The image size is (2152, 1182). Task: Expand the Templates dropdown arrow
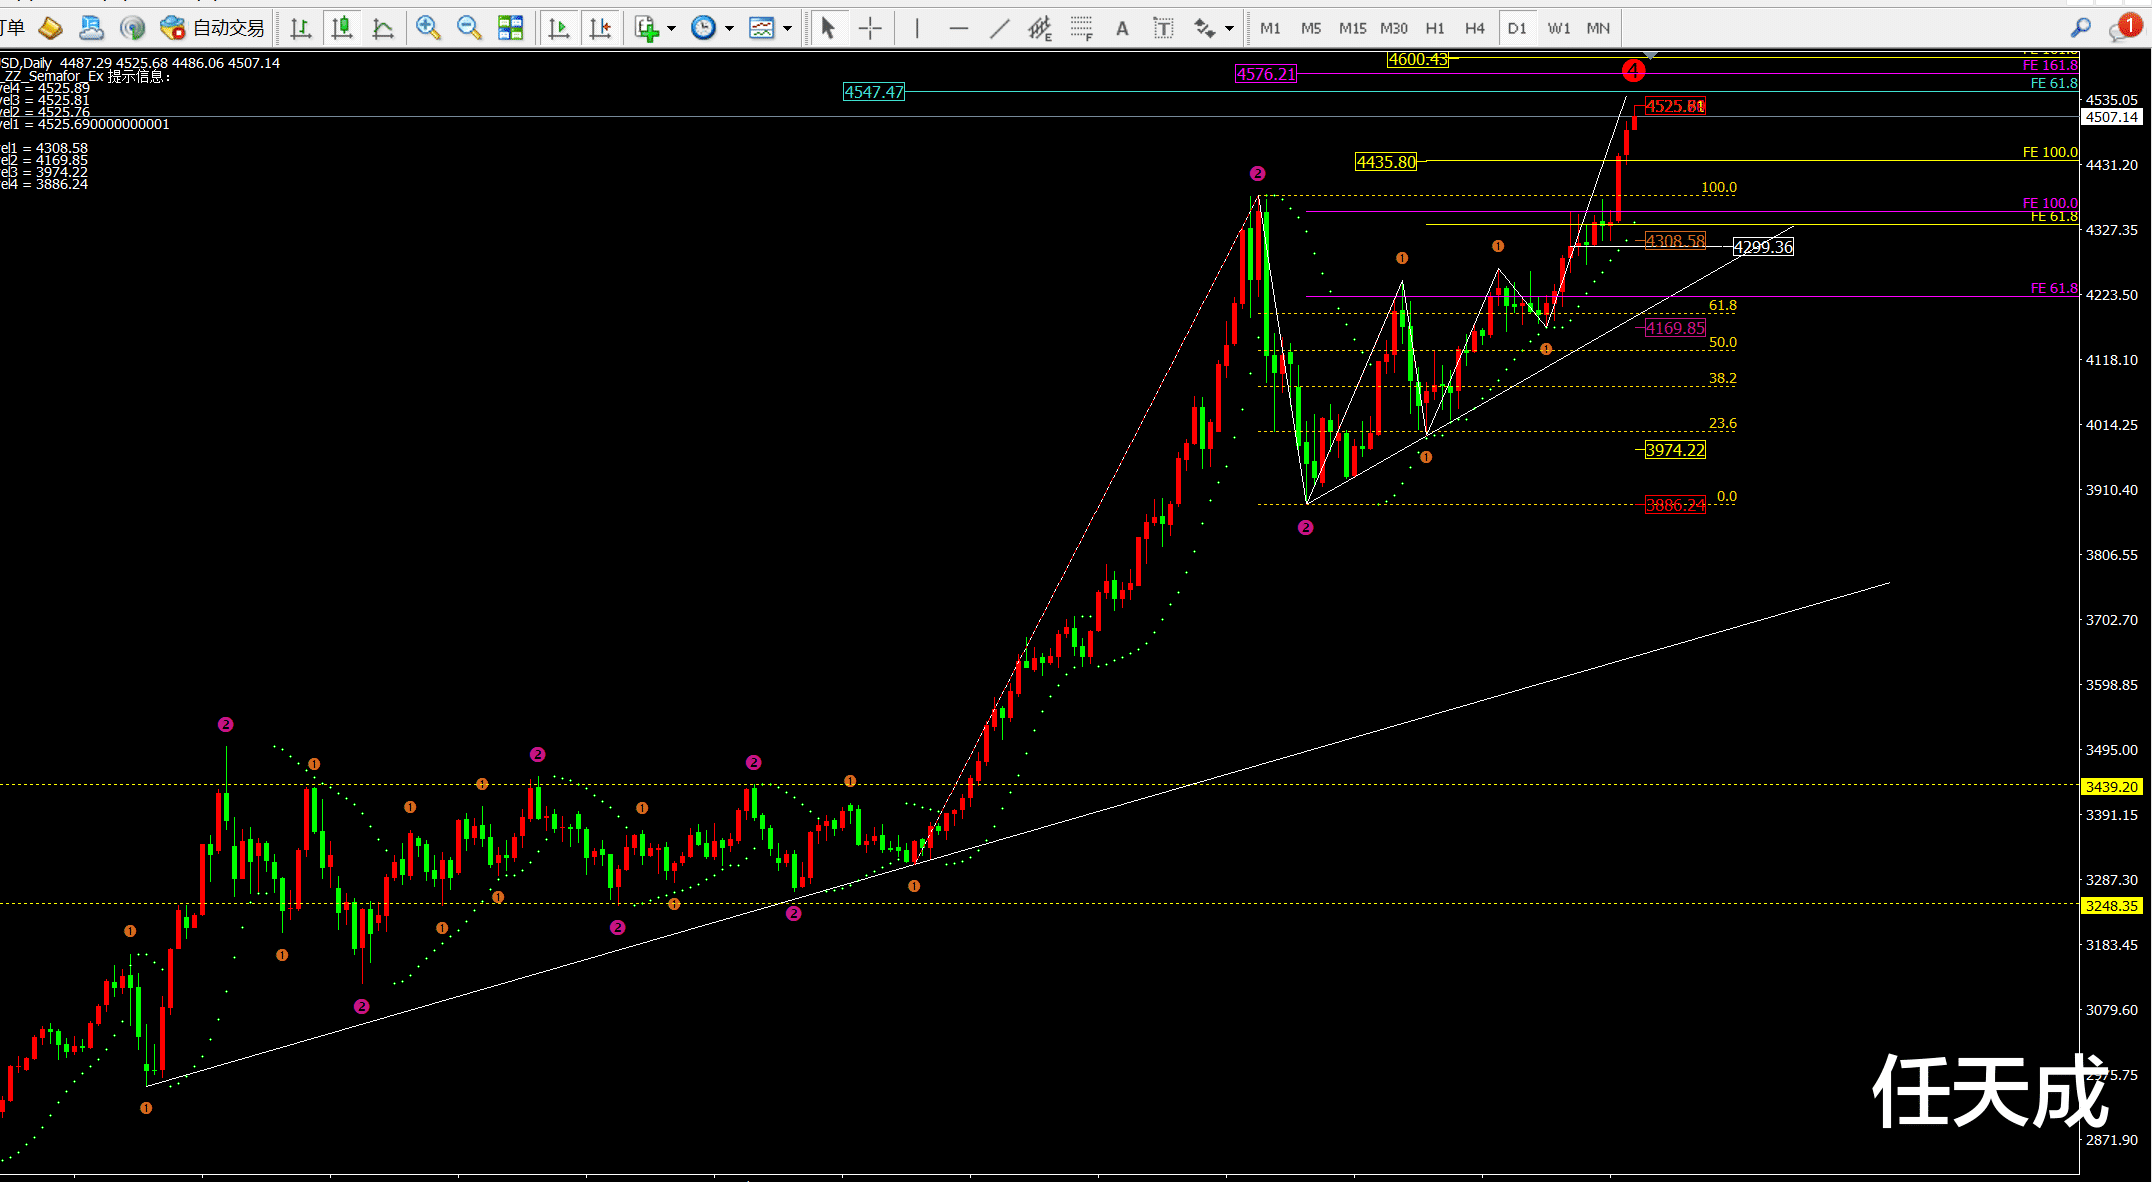click(x=788, y=28)
